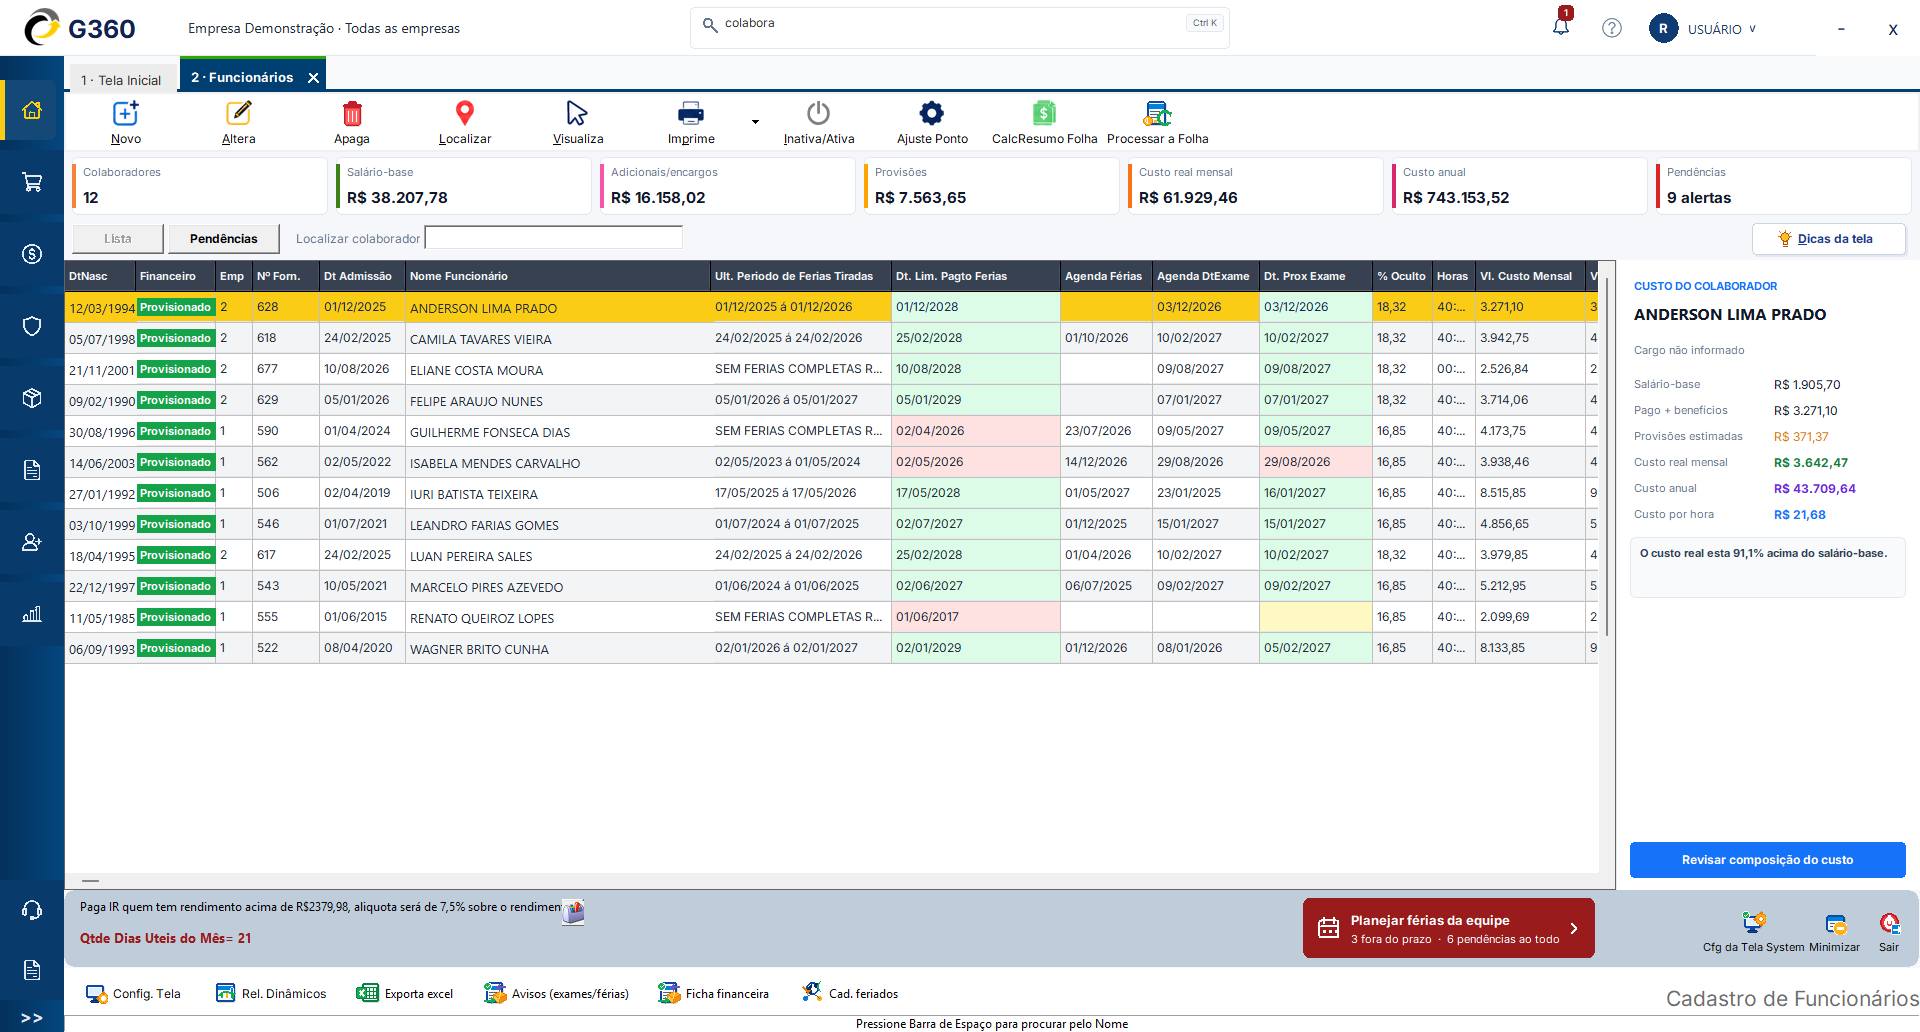Close the Funcionários tab

313,78
